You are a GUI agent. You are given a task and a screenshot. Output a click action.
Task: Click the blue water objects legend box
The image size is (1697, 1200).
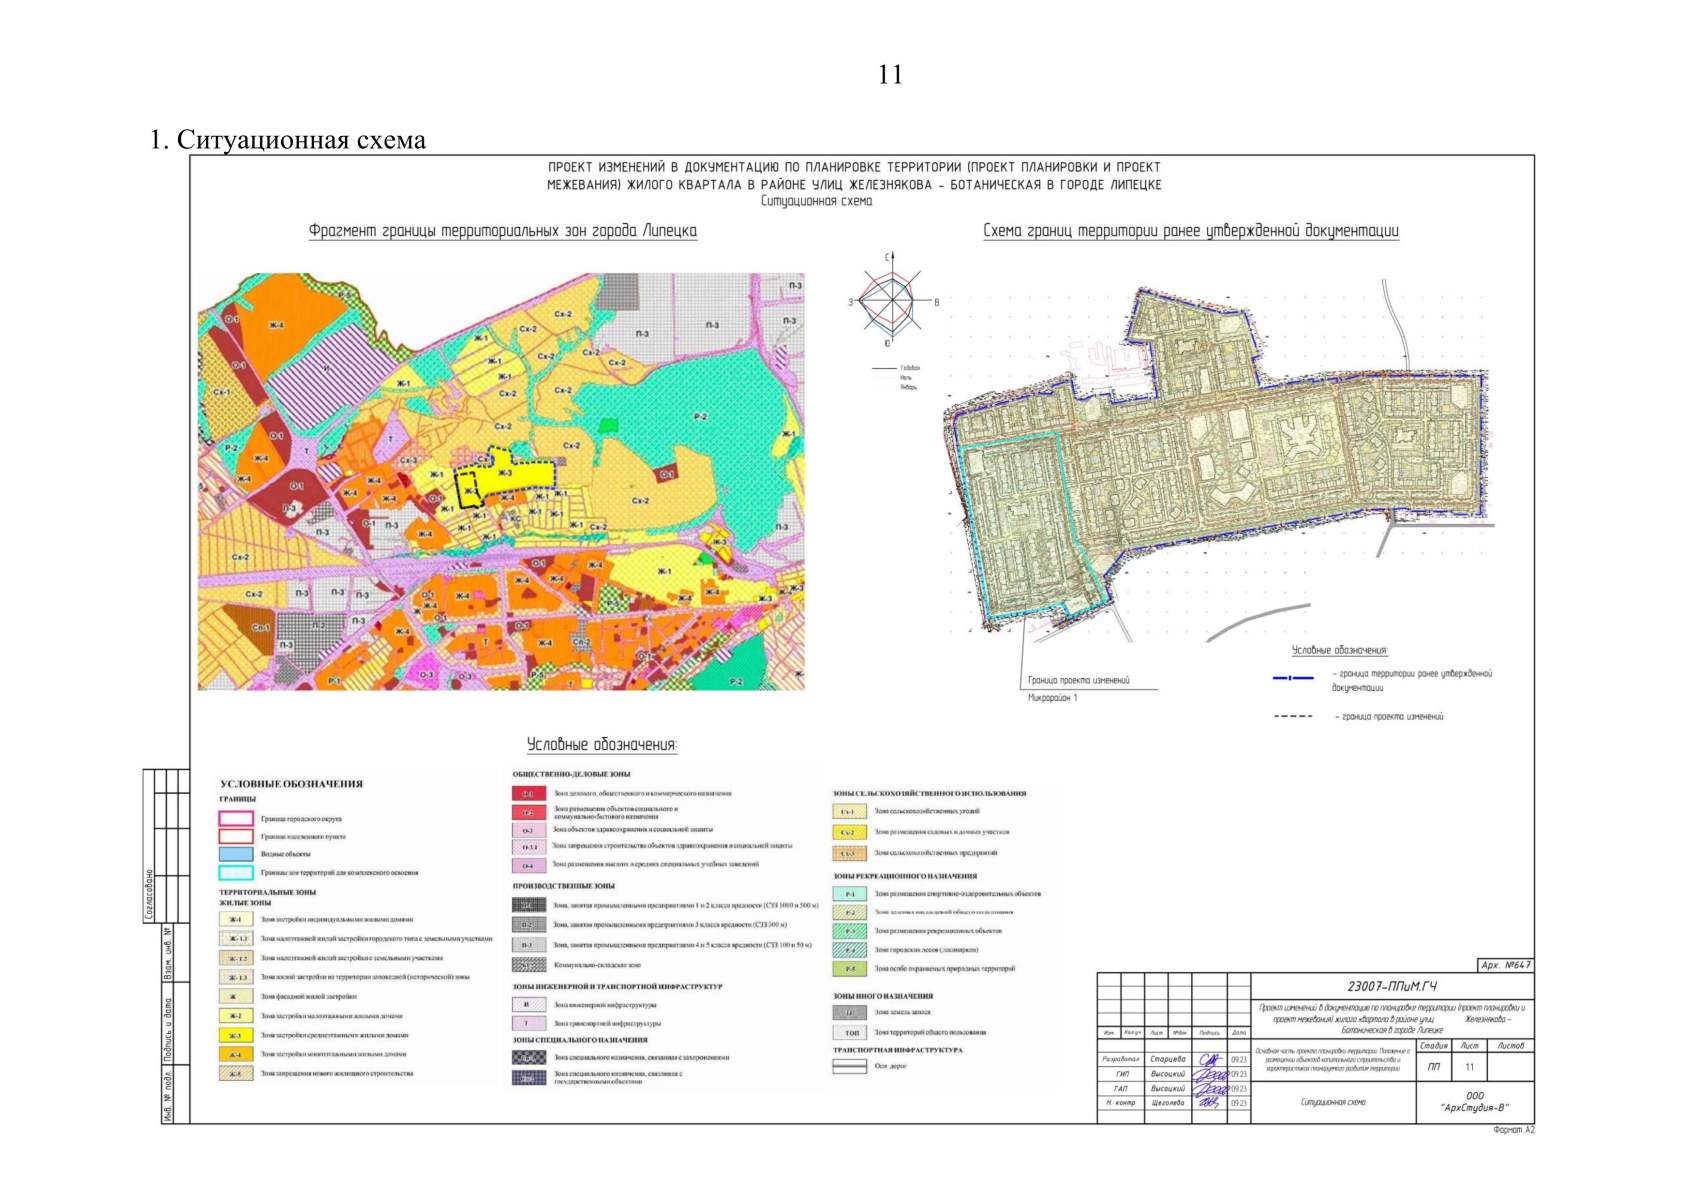pyautogui.click(x=236, y=854)
